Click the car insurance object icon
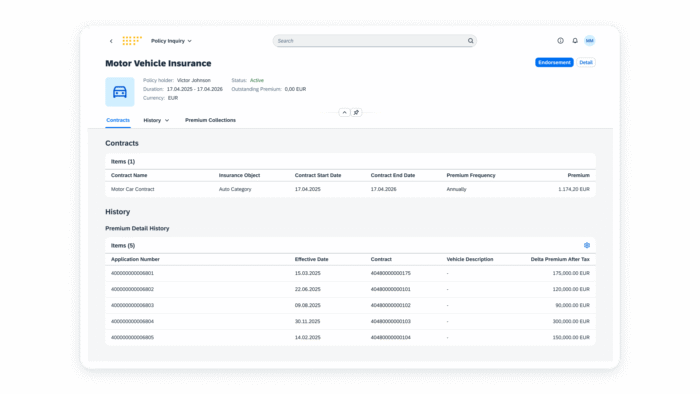Image resolution: width=700 pixels, height=394 pixels. pos(120,92)
